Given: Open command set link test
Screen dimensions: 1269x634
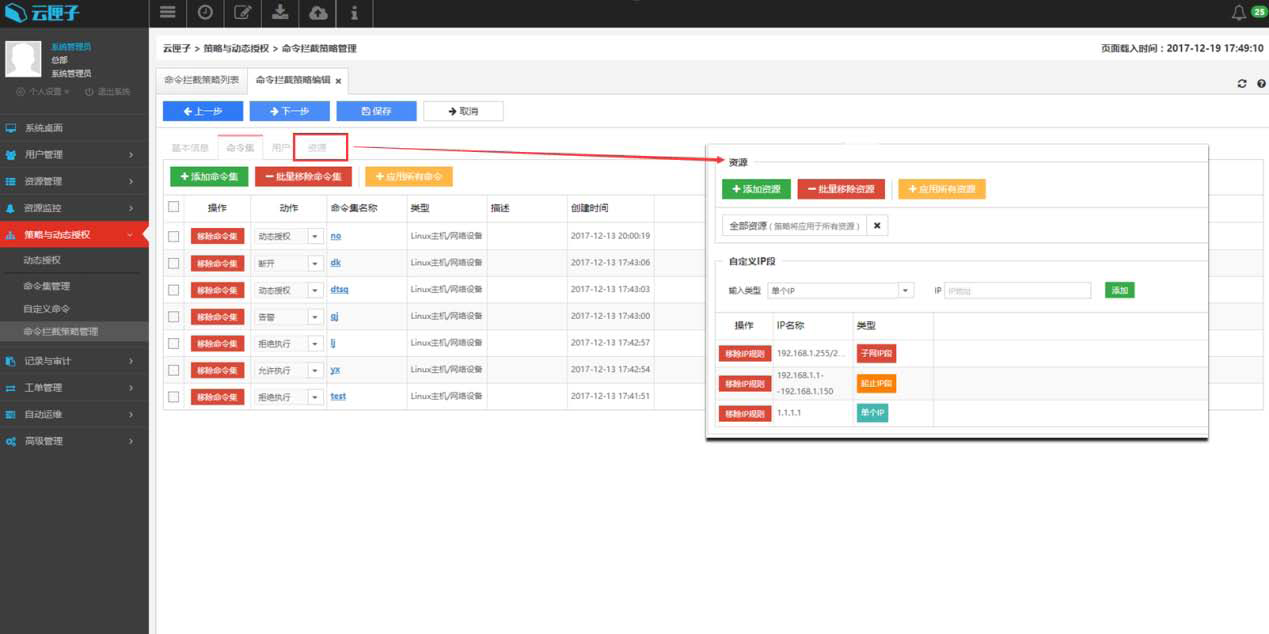Looking at the screenshot, I should pos(338,396).
